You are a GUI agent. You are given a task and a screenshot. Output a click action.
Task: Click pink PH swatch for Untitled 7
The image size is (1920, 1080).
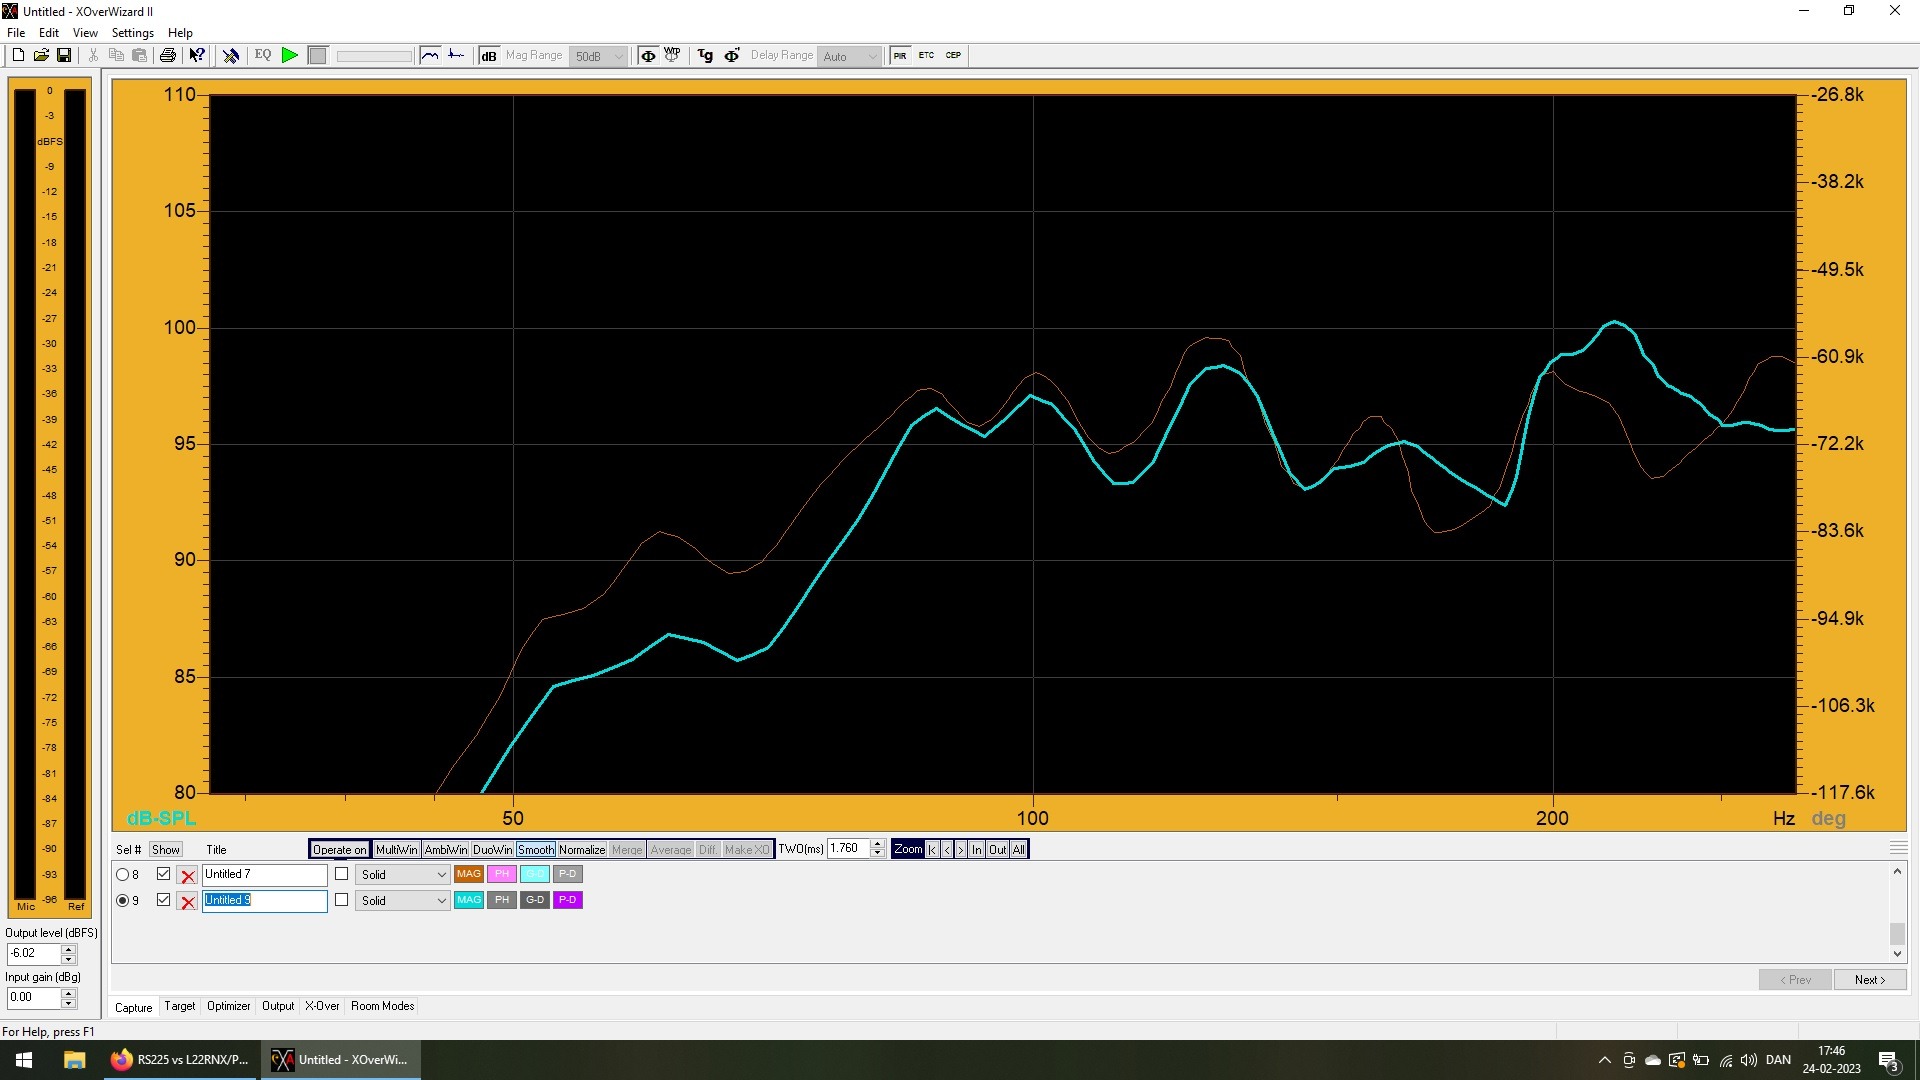pos(502,874)
